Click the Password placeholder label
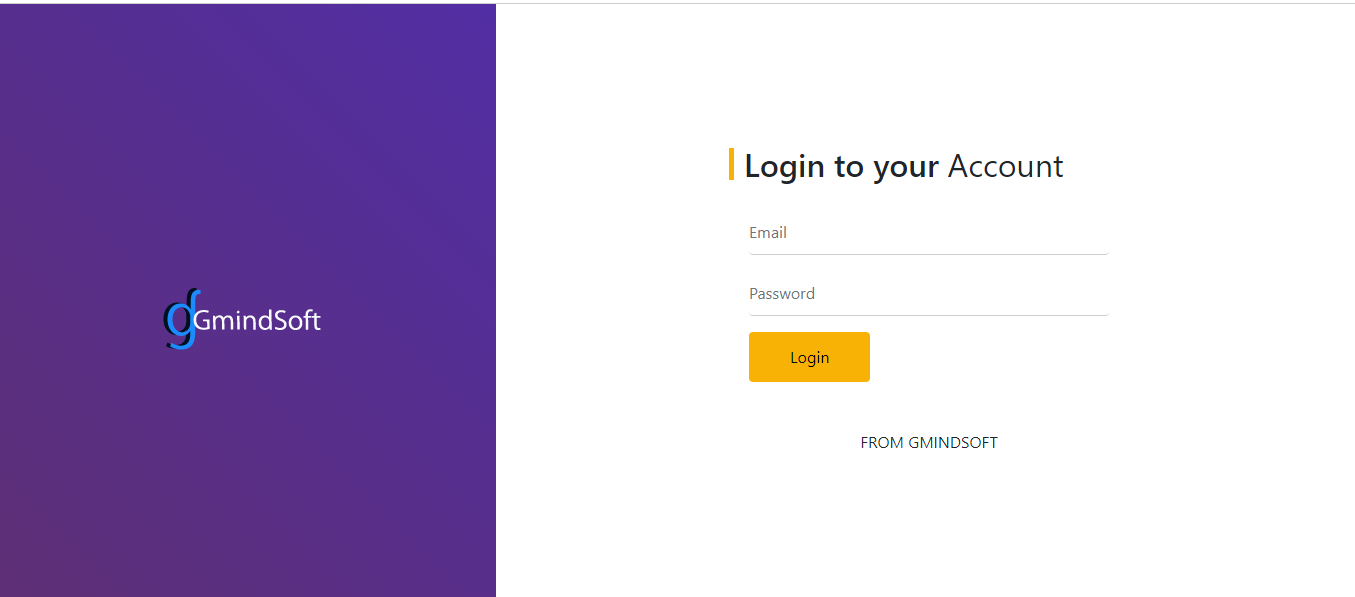This screenshot has height=597, width=1355. [782, 294]
